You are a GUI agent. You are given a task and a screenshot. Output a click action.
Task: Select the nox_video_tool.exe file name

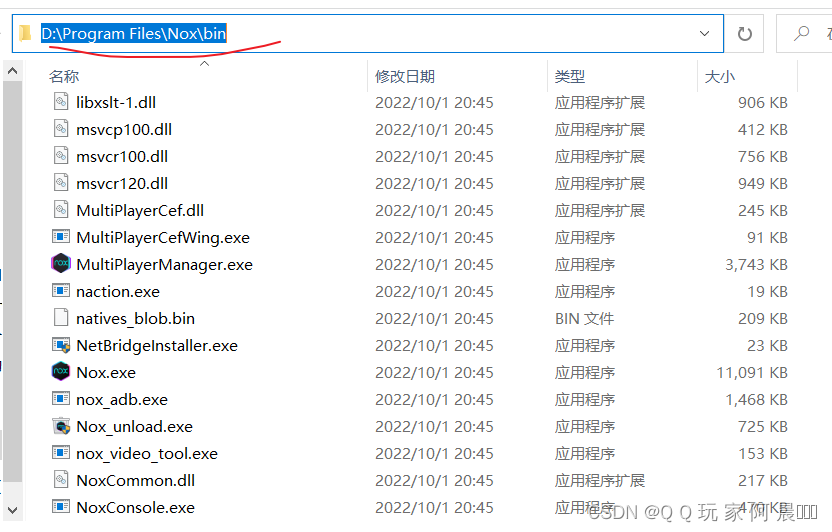(147, 454)
